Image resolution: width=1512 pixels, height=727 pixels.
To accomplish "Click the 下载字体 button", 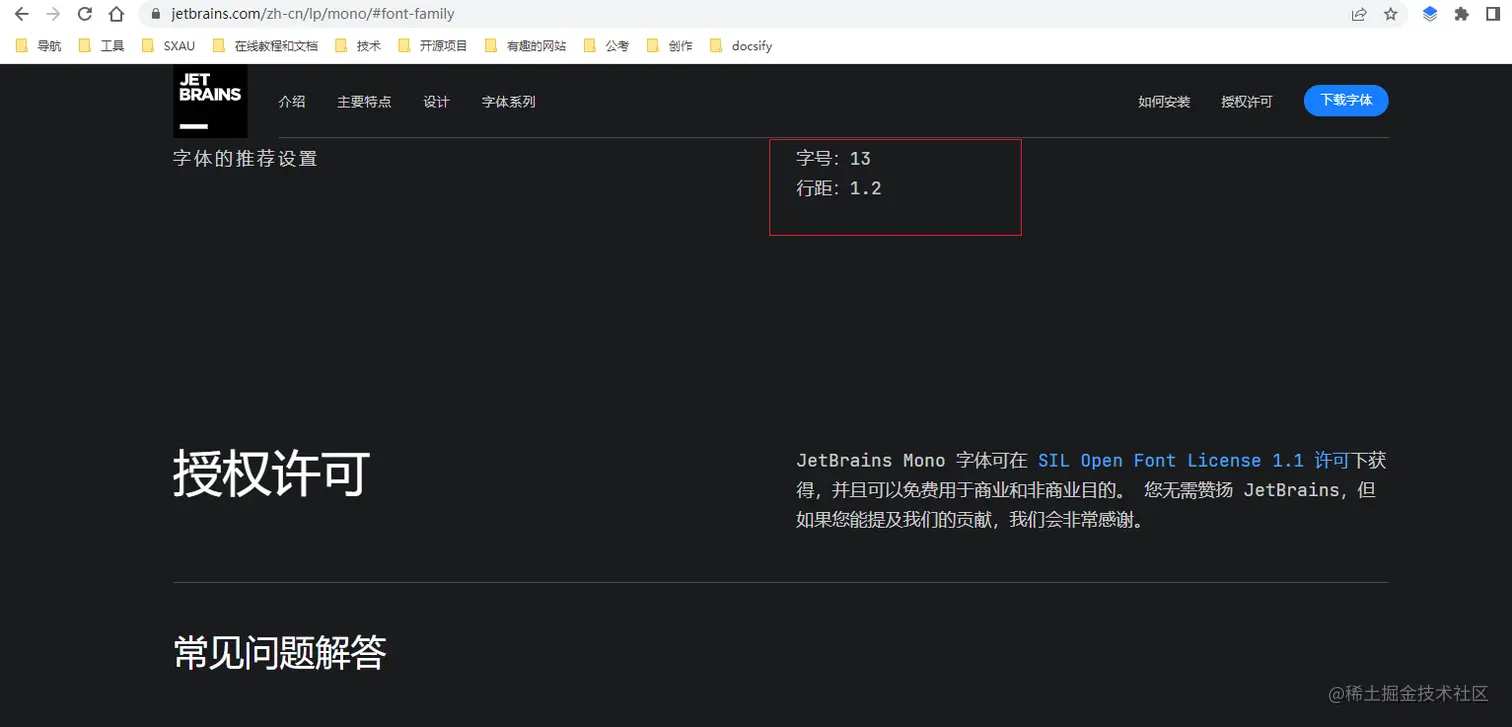I will (x=1346, y=100).
